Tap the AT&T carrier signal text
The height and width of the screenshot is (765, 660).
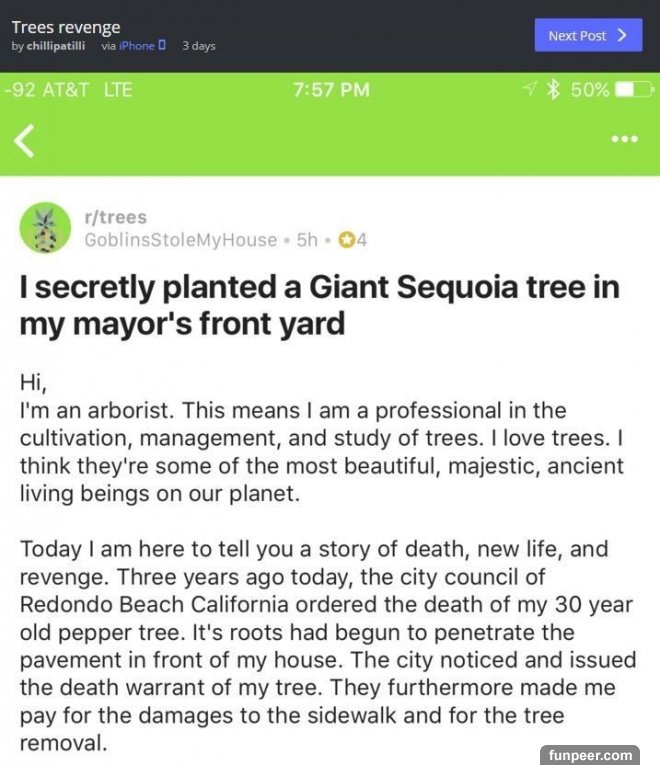pyautogui.click(x=62, y=90)
